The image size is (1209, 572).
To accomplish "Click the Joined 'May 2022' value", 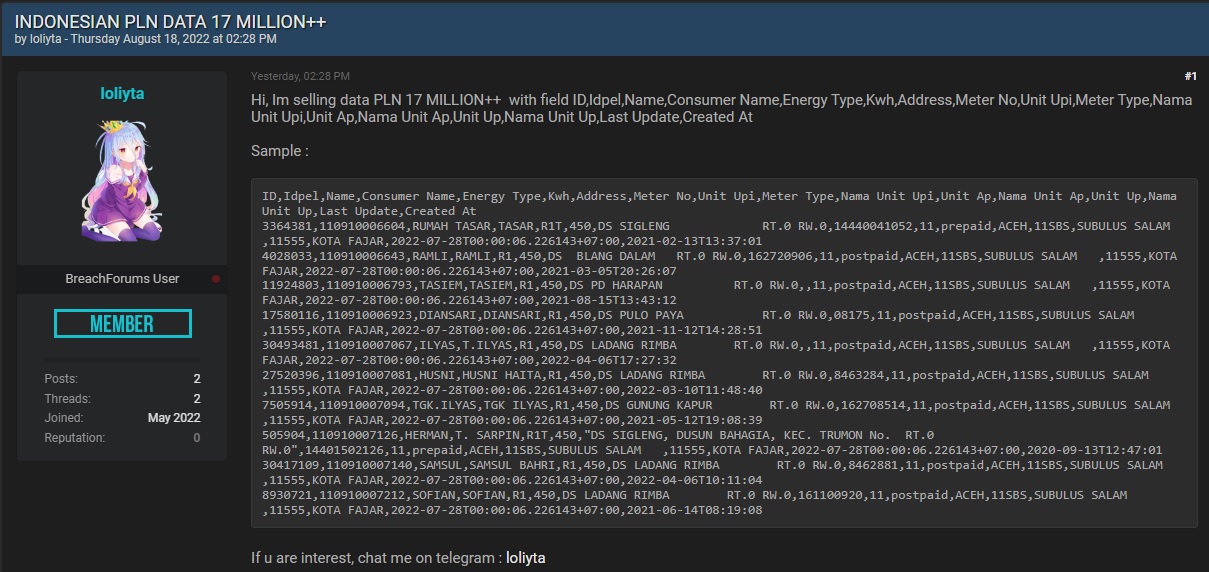I will (174, 418).
